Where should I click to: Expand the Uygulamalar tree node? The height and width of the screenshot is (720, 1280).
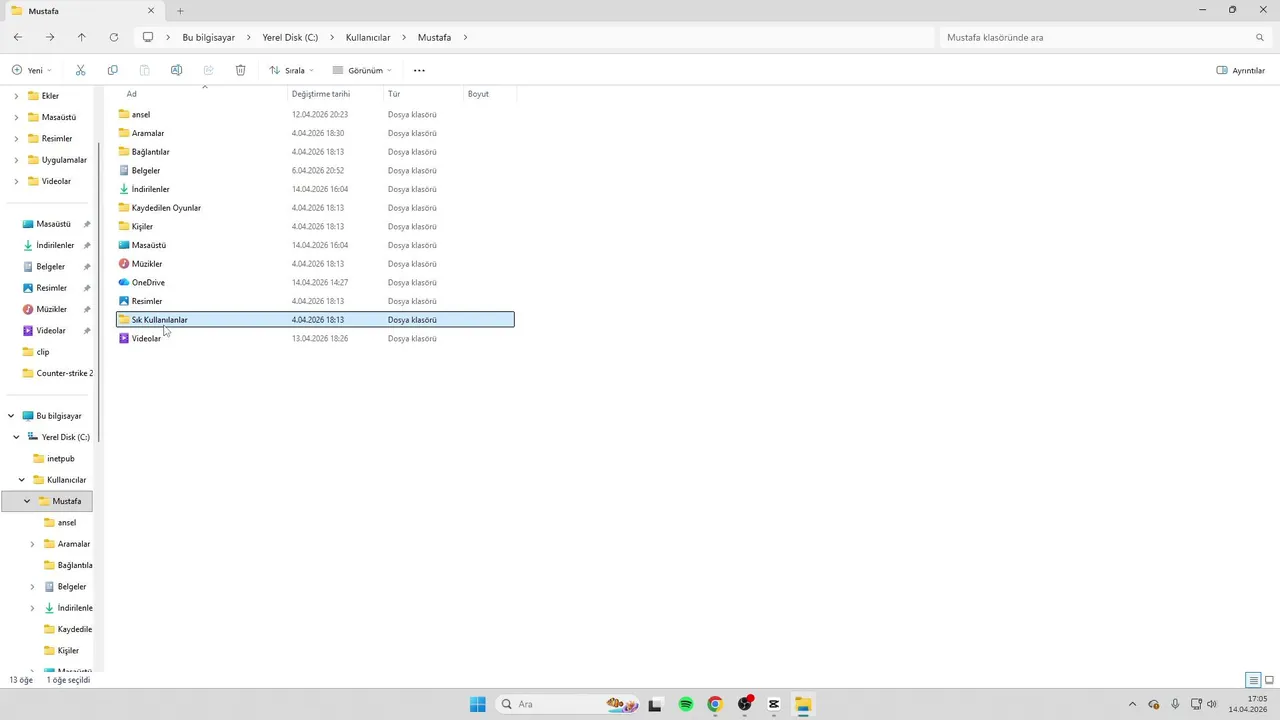click(x=16, y=160)
